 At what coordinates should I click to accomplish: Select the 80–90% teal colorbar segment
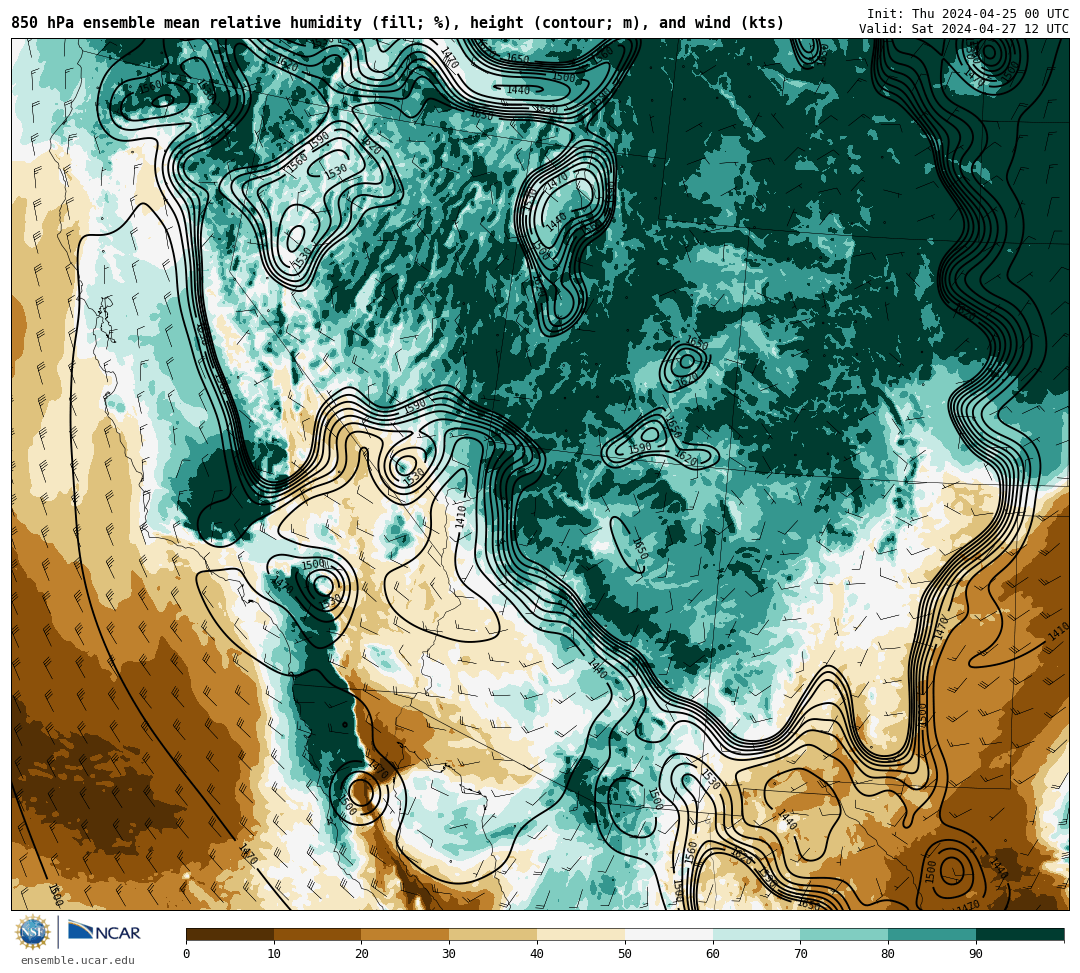coord(932,934)
